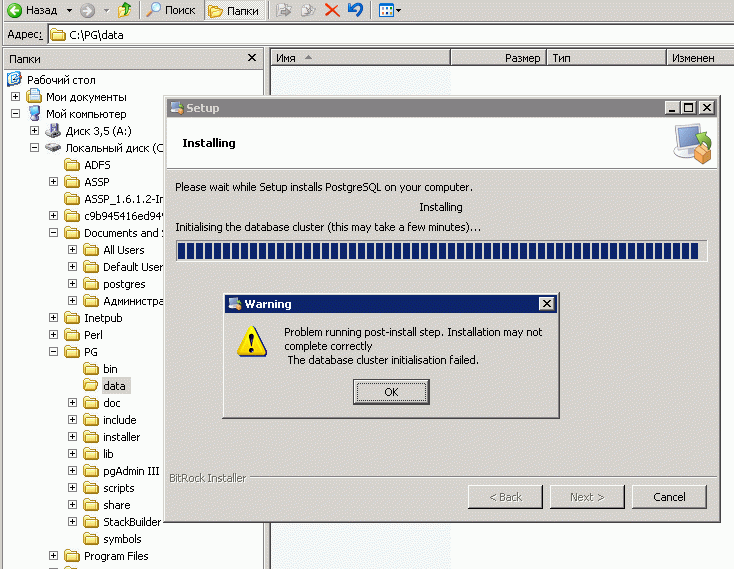Select the installer folder icon

(x=91, y=437)
